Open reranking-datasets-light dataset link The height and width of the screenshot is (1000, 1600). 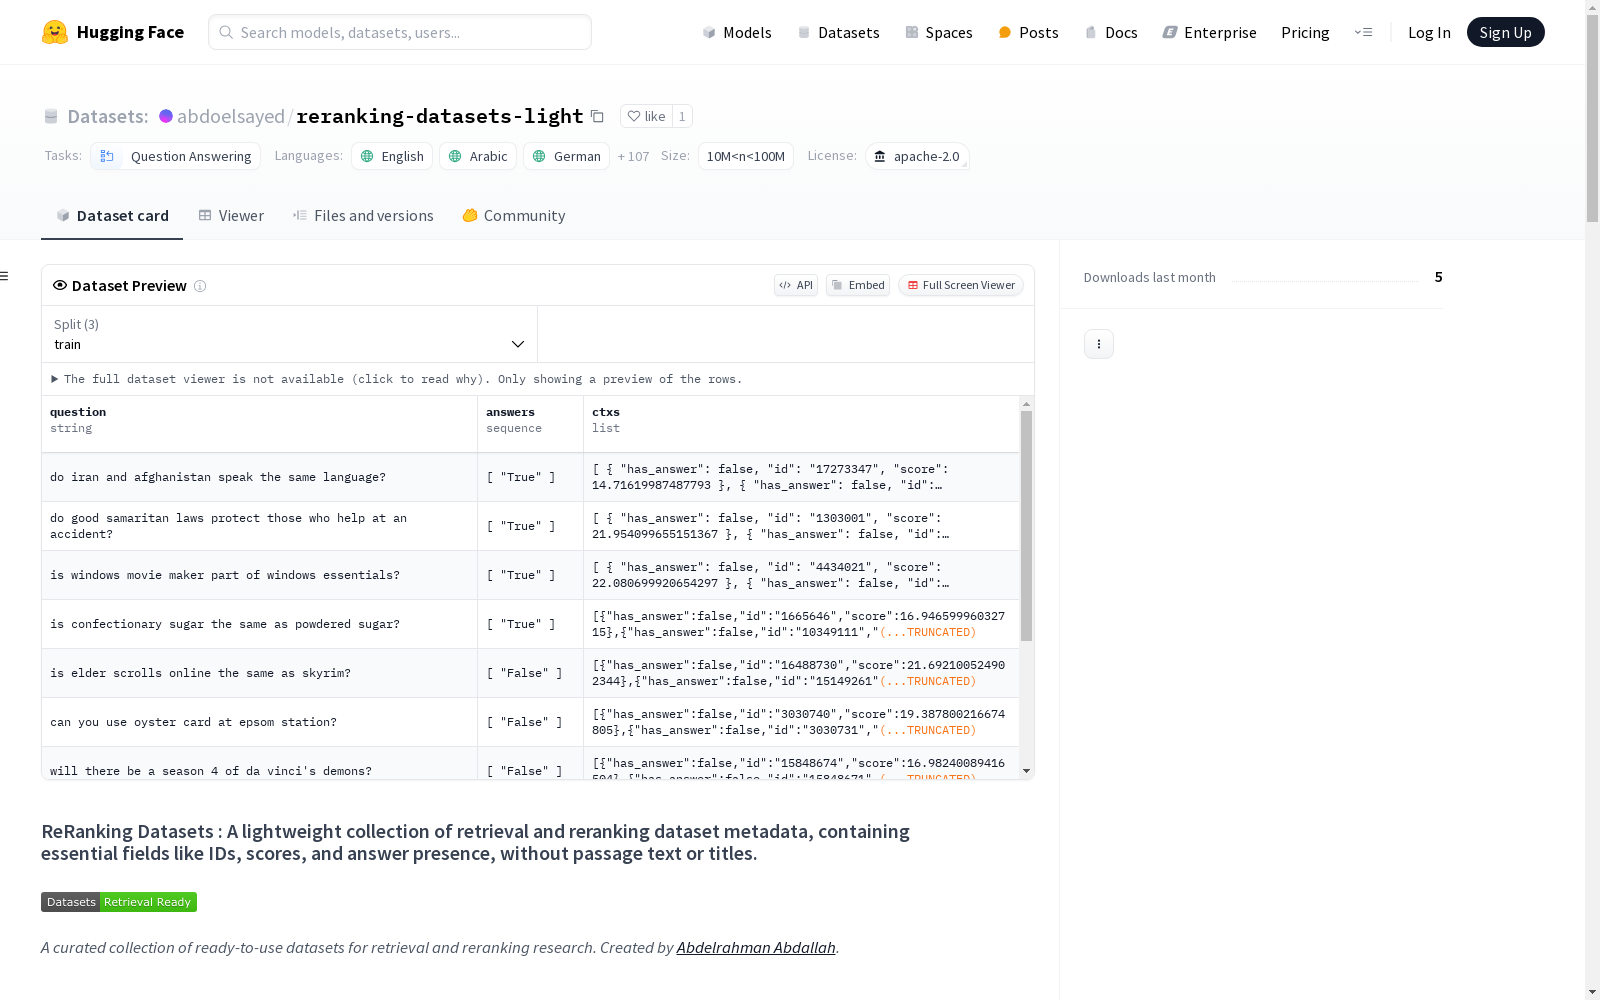tap(440, 116)
